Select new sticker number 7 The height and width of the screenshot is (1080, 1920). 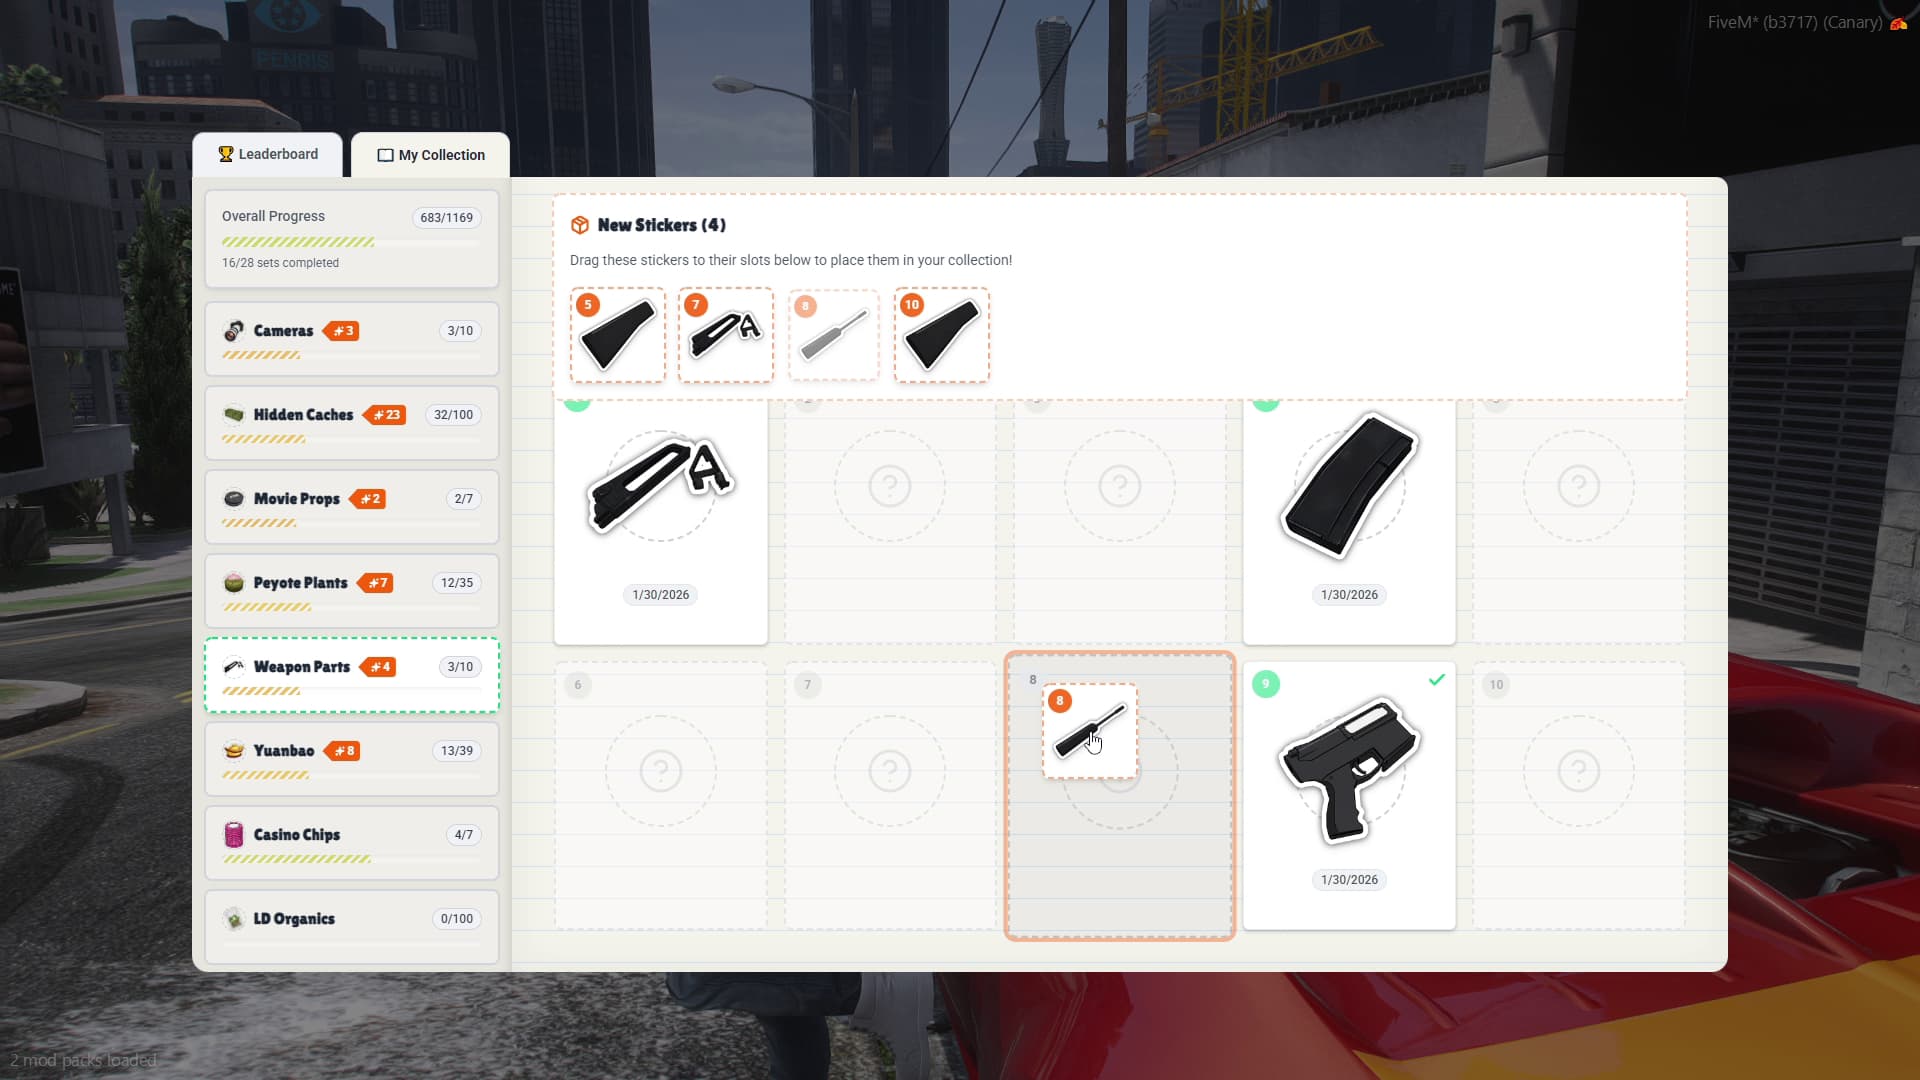click(725, 336)
